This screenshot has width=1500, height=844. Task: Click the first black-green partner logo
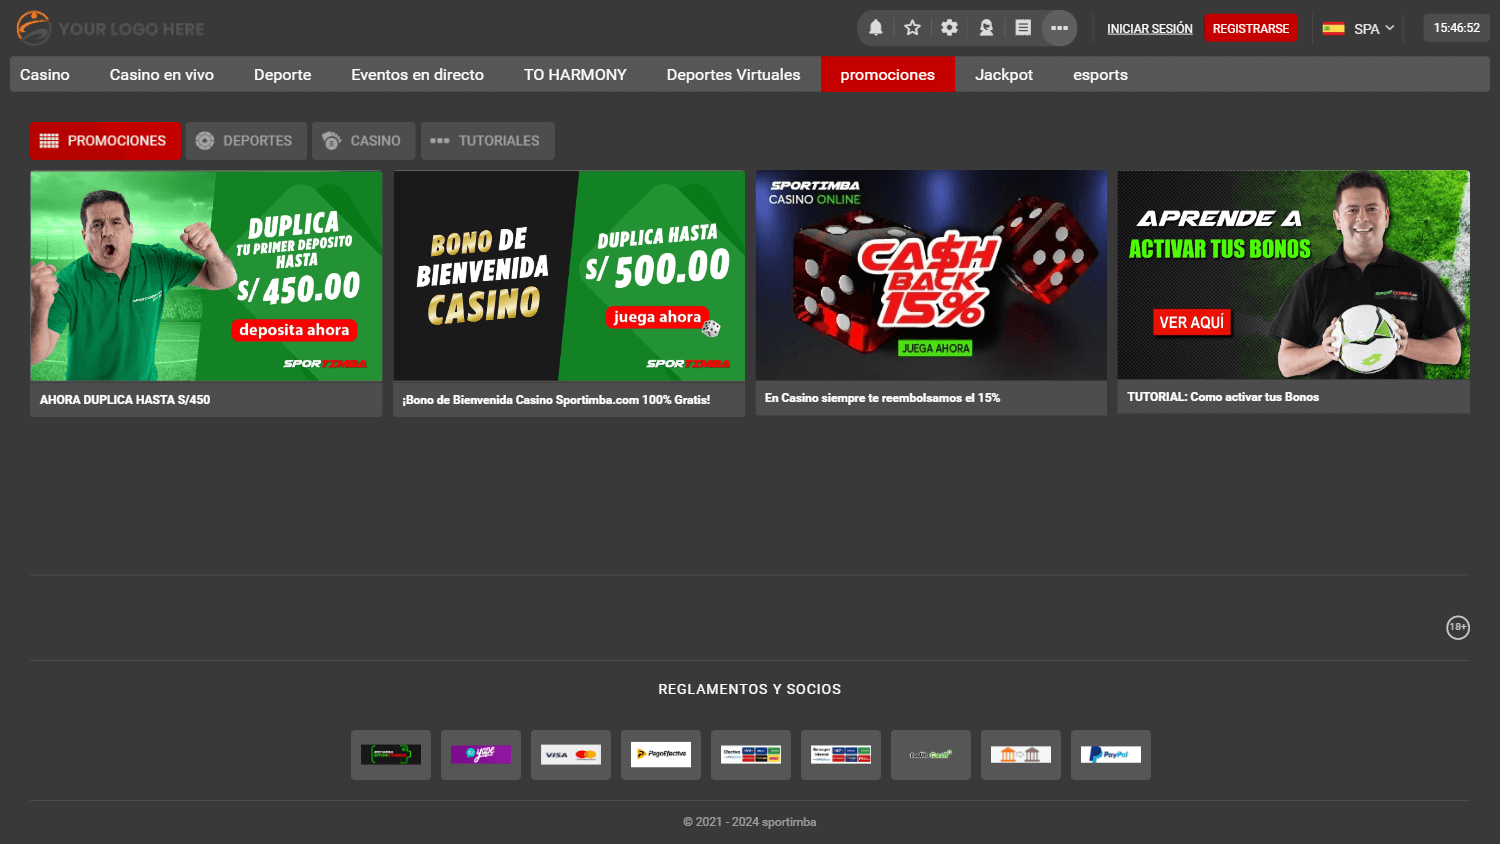point(391,755)
